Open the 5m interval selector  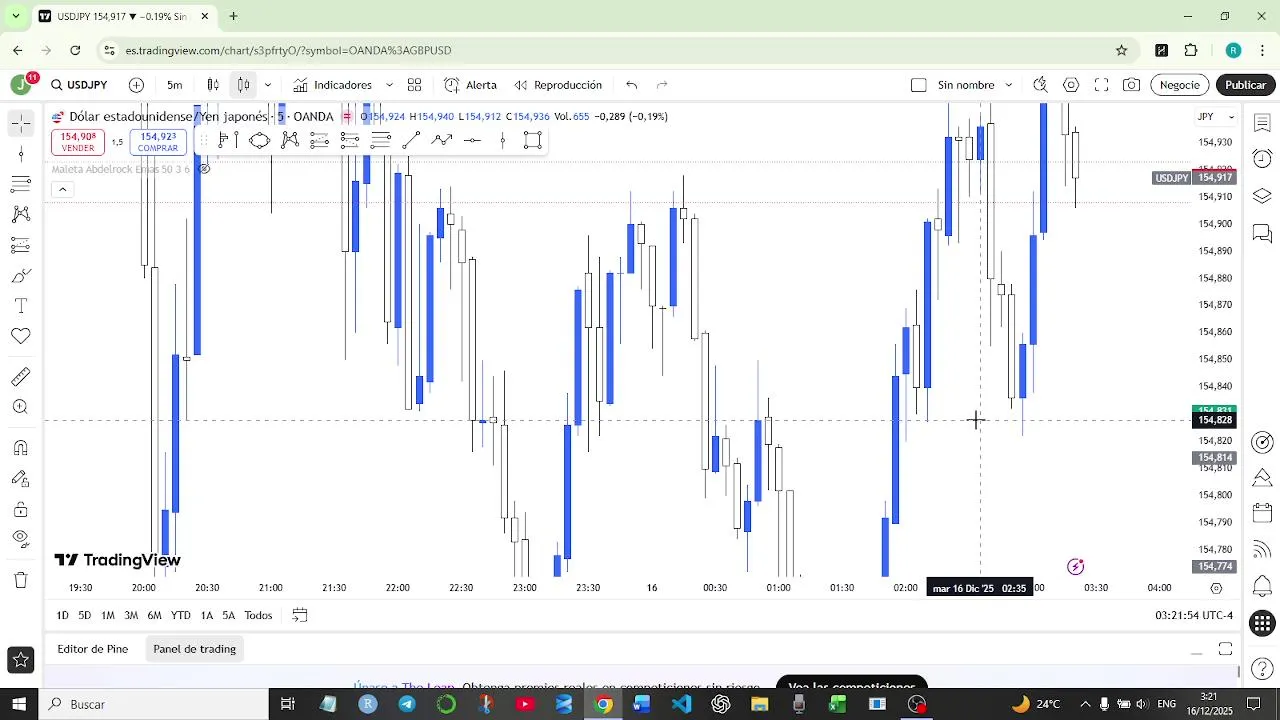click(x=175, y=85)
